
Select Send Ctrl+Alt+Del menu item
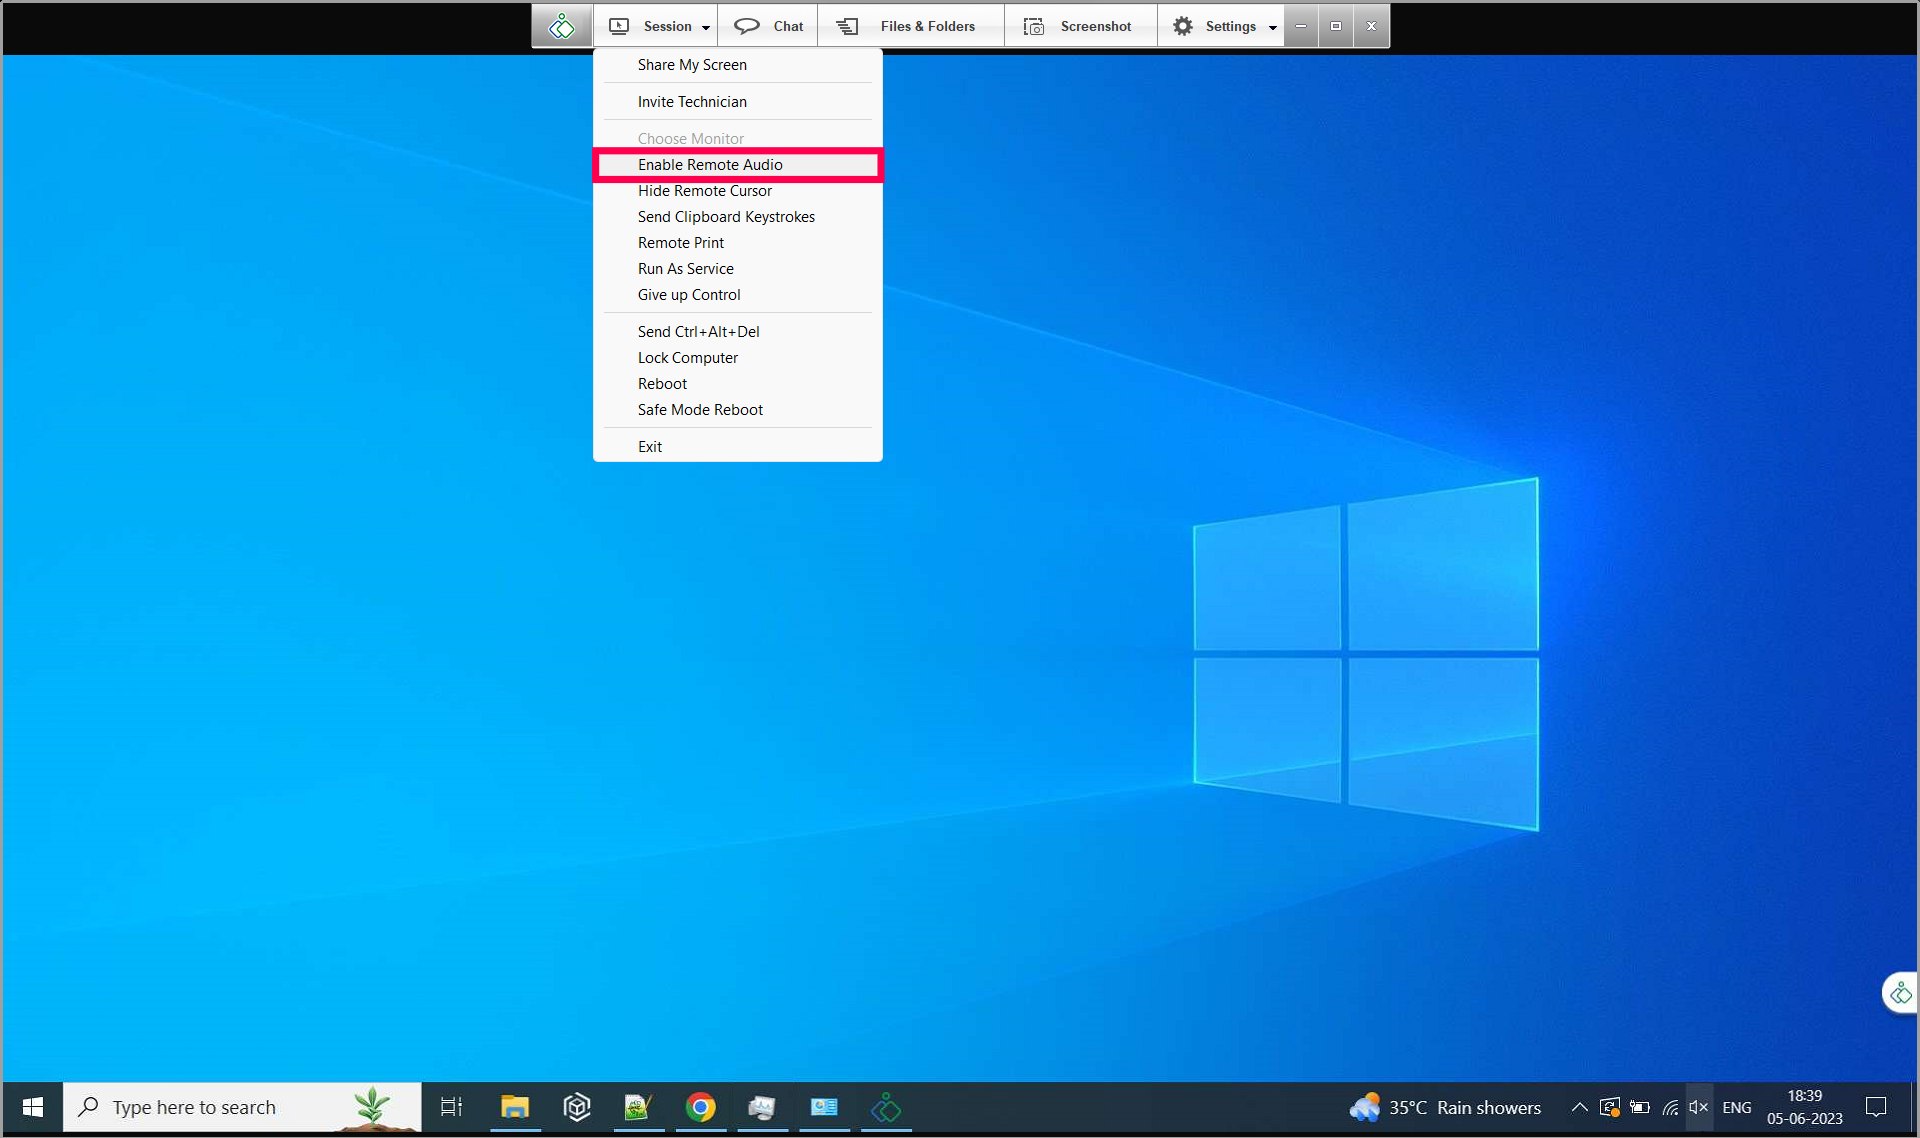coord(698,332)
